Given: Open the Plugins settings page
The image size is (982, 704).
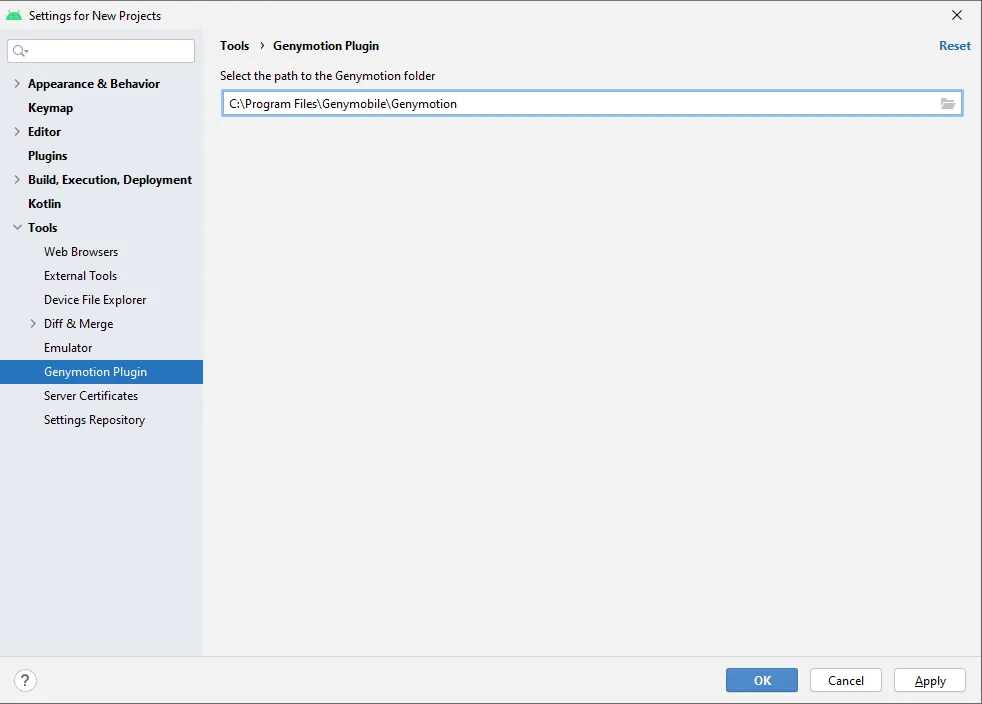Looking at the screenshot, I should [47, 156].
